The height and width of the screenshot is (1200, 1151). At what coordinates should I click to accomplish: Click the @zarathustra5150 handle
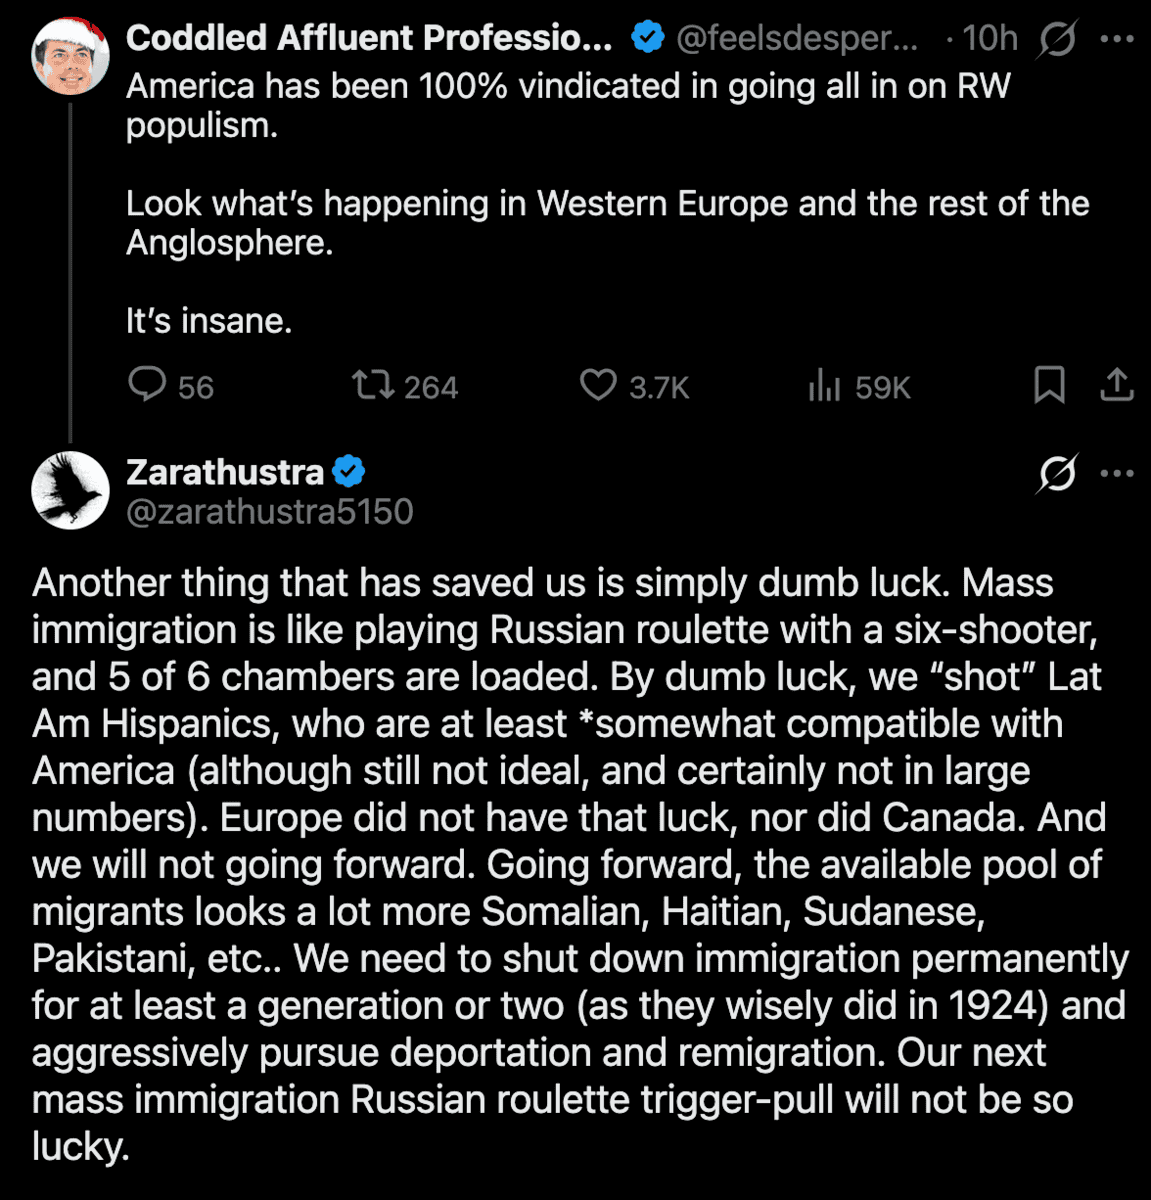[x=270, y=511]
